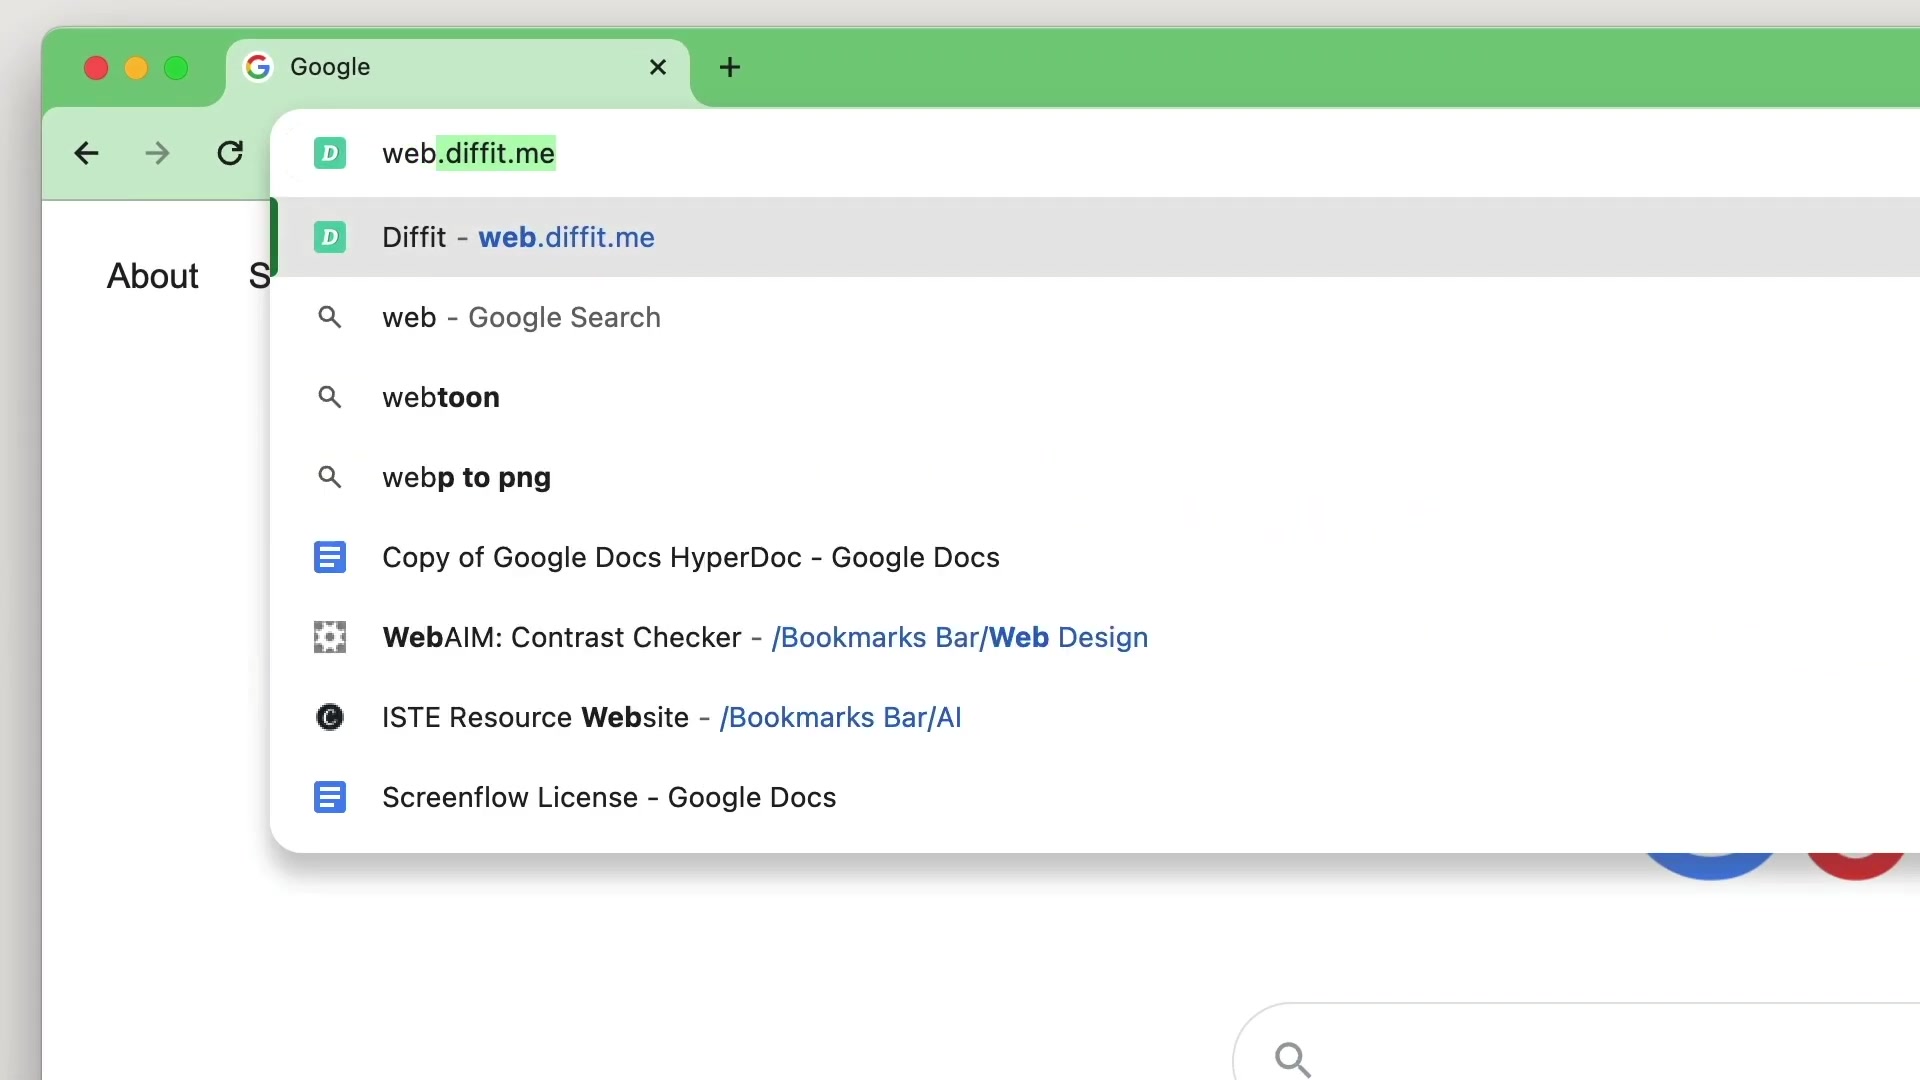This screenshot has height=1080, width=1920.
Task: Click the Google search box magnifier icon
Action: point(1293,1058)
